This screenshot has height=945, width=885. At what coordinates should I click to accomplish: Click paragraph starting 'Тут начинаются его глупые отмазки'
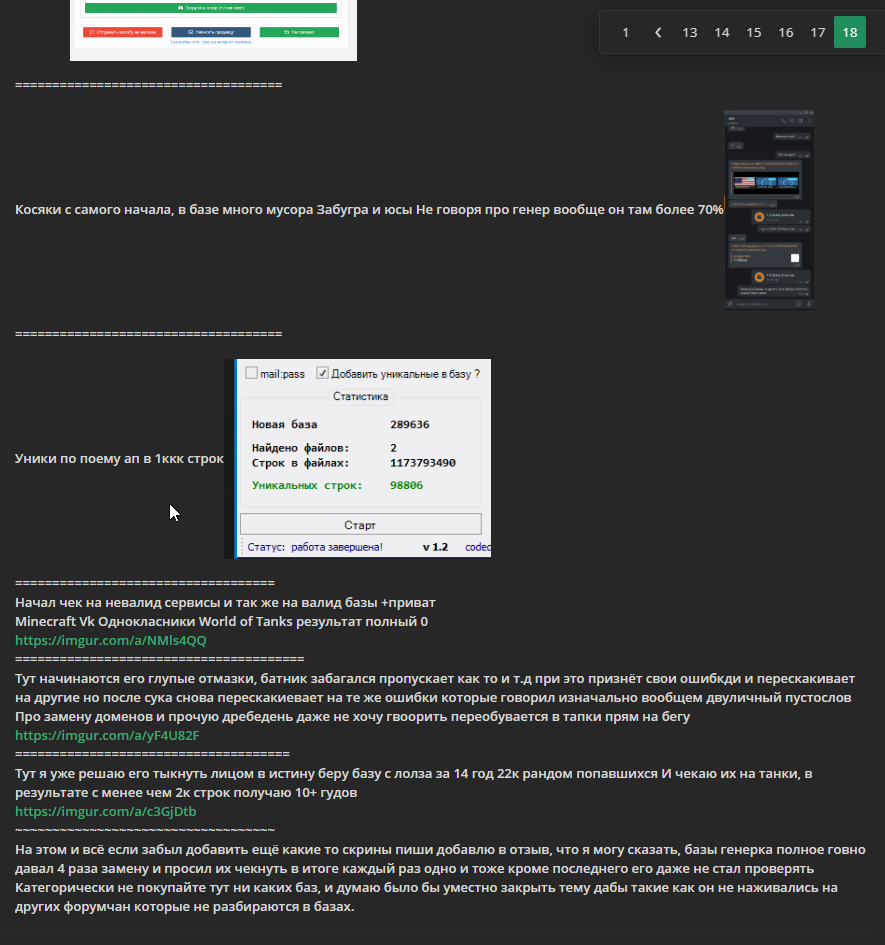(x=435, y=697)
